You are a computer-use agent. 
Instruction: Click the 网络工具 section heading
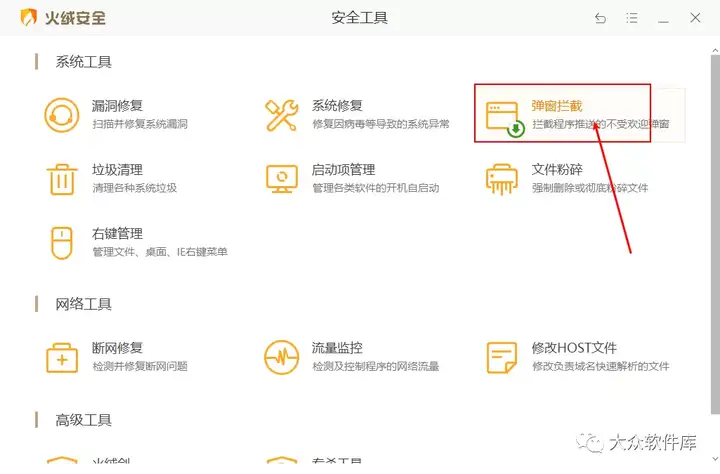point(83,304)
